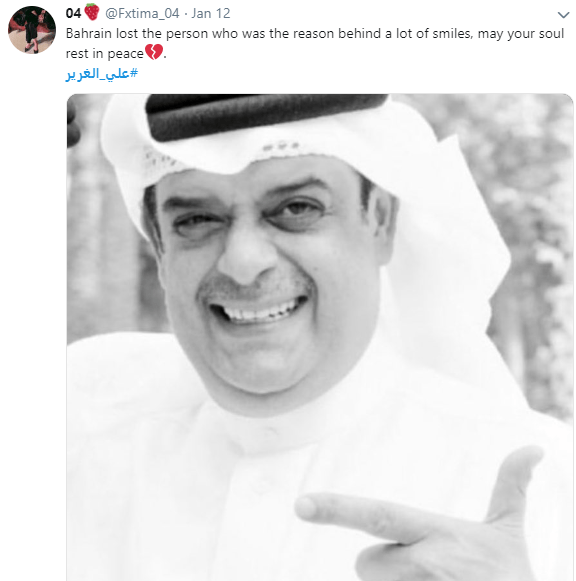Click the strawberry emoji beside the name
Viewport: 576px width, 581px height.
coord(91,12)
